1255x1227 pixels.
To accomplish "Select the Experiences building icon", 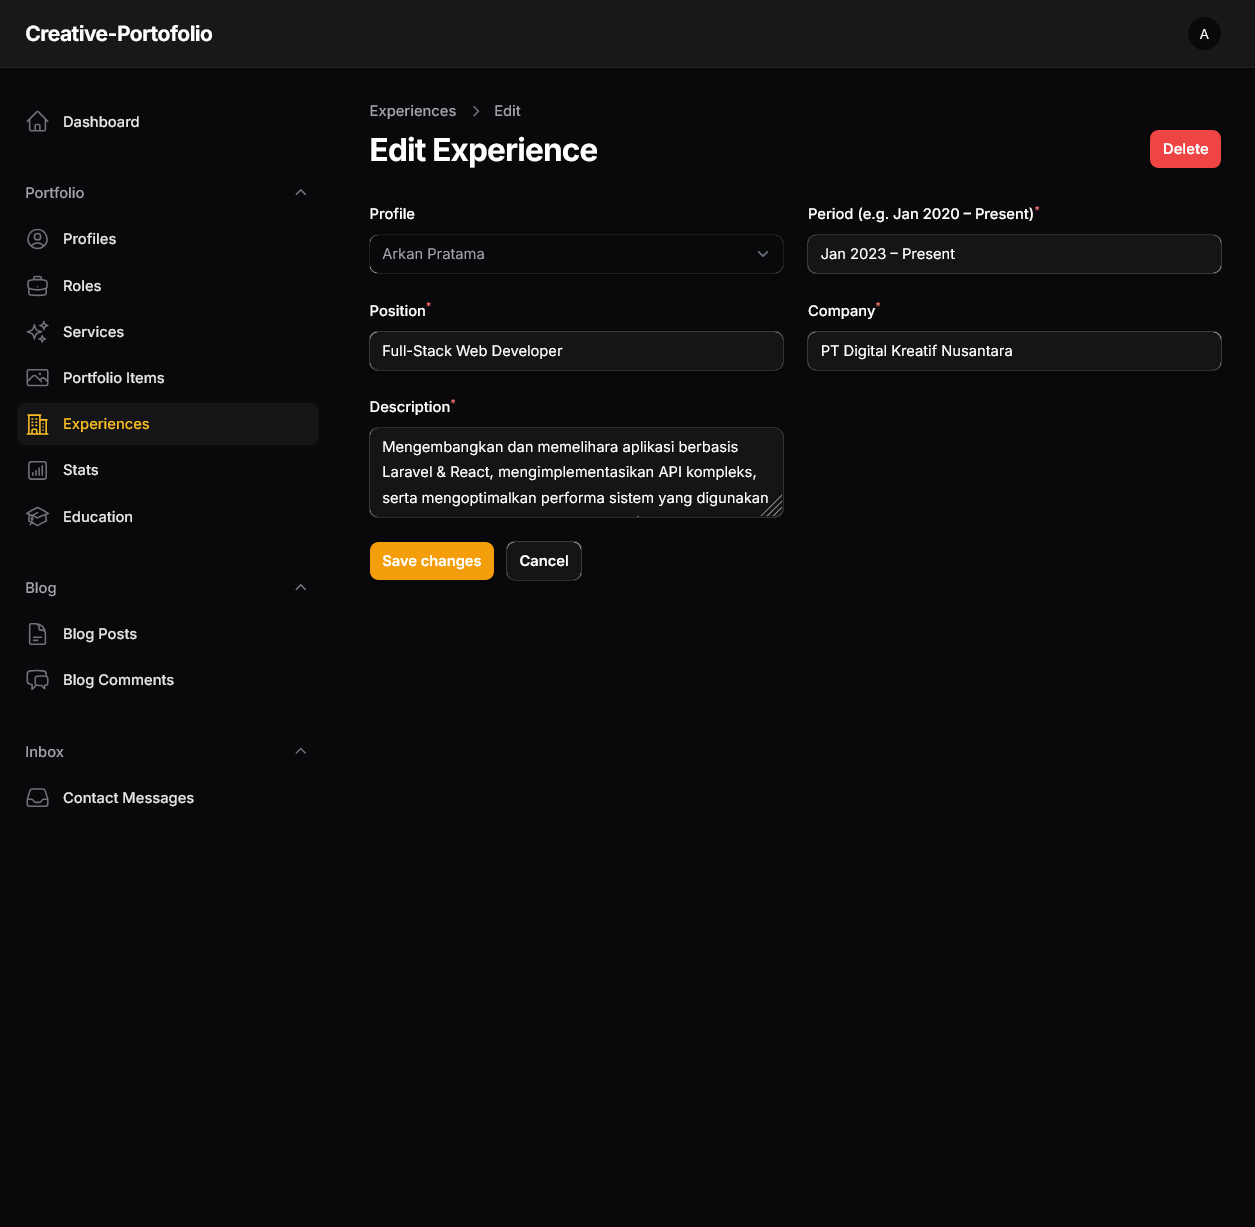I will click(37, 423).
